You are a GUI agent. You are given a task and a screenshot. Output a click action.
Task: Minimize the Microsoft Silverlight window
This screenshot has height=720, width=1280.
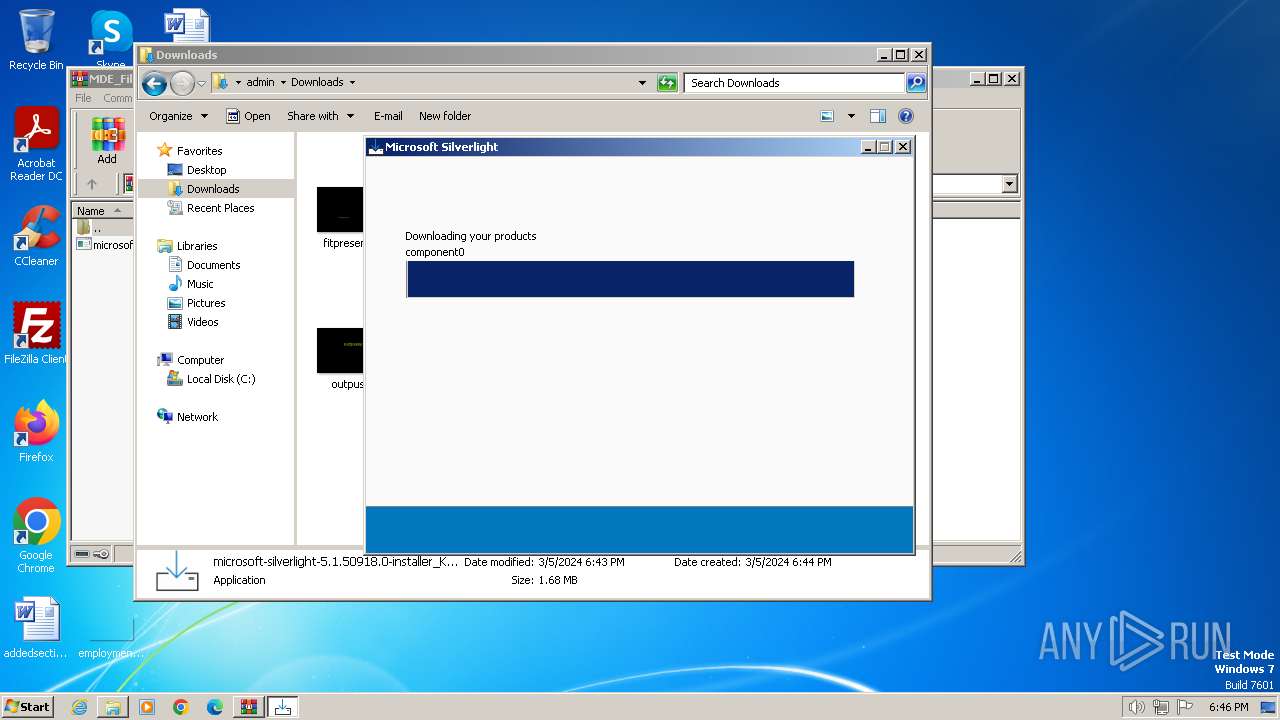click(867, 147)
